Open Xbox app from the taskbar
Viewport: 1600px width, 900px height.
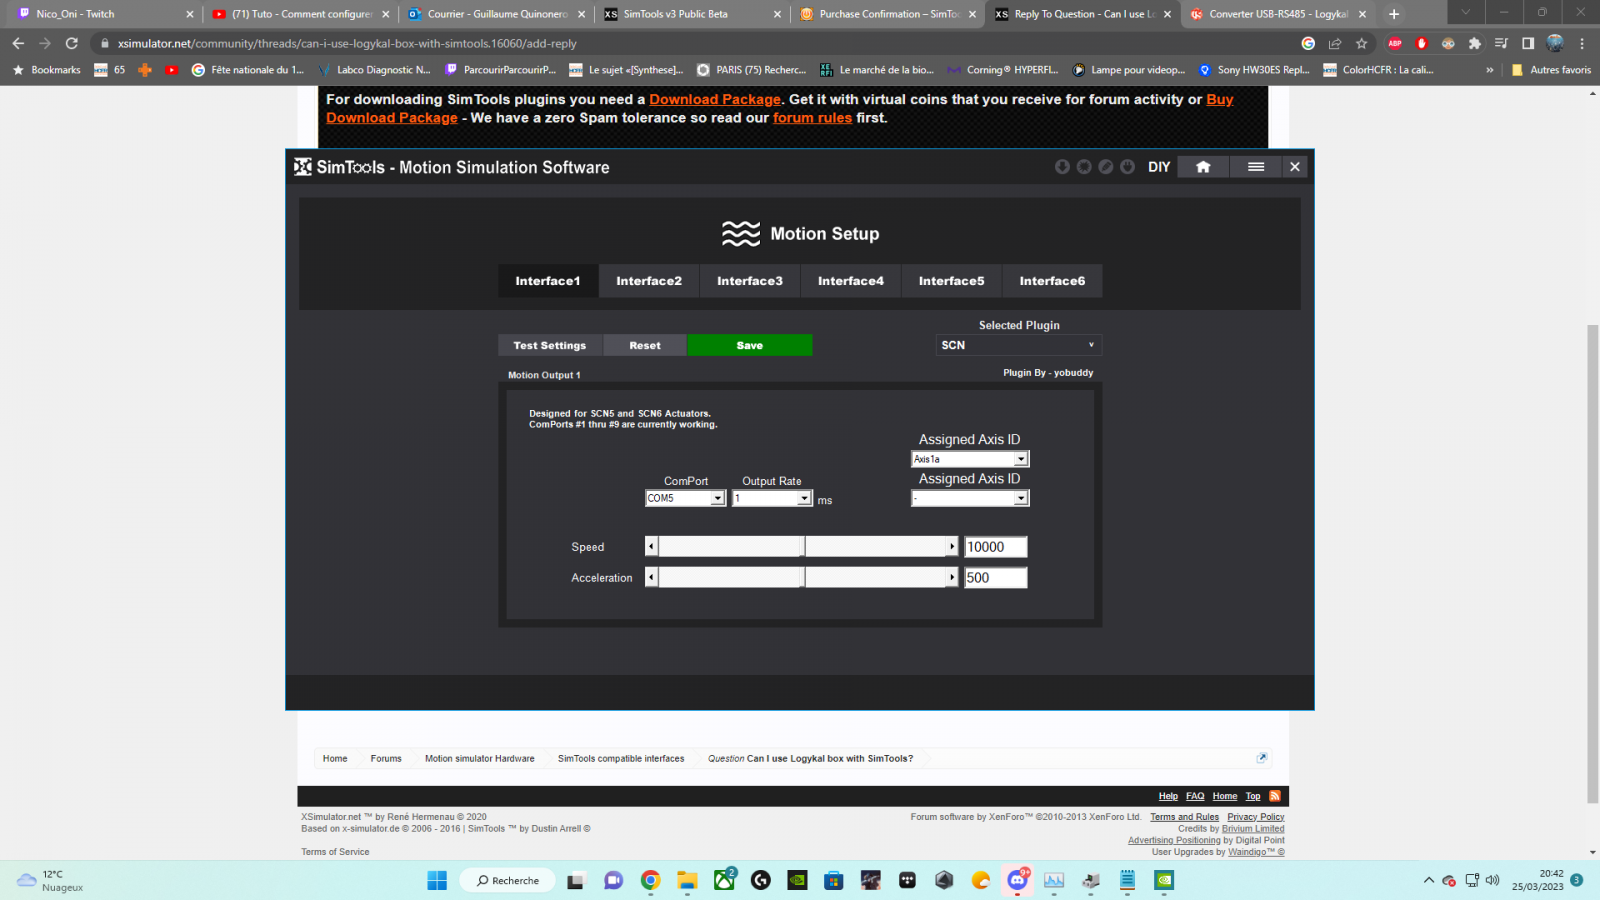[725, 880]
